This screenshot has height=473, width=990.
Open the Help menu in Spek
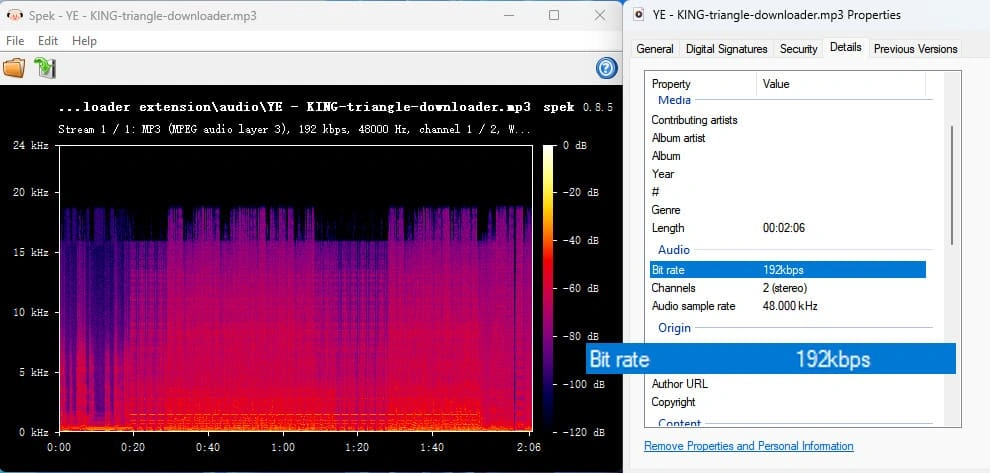tap(84, 41)
